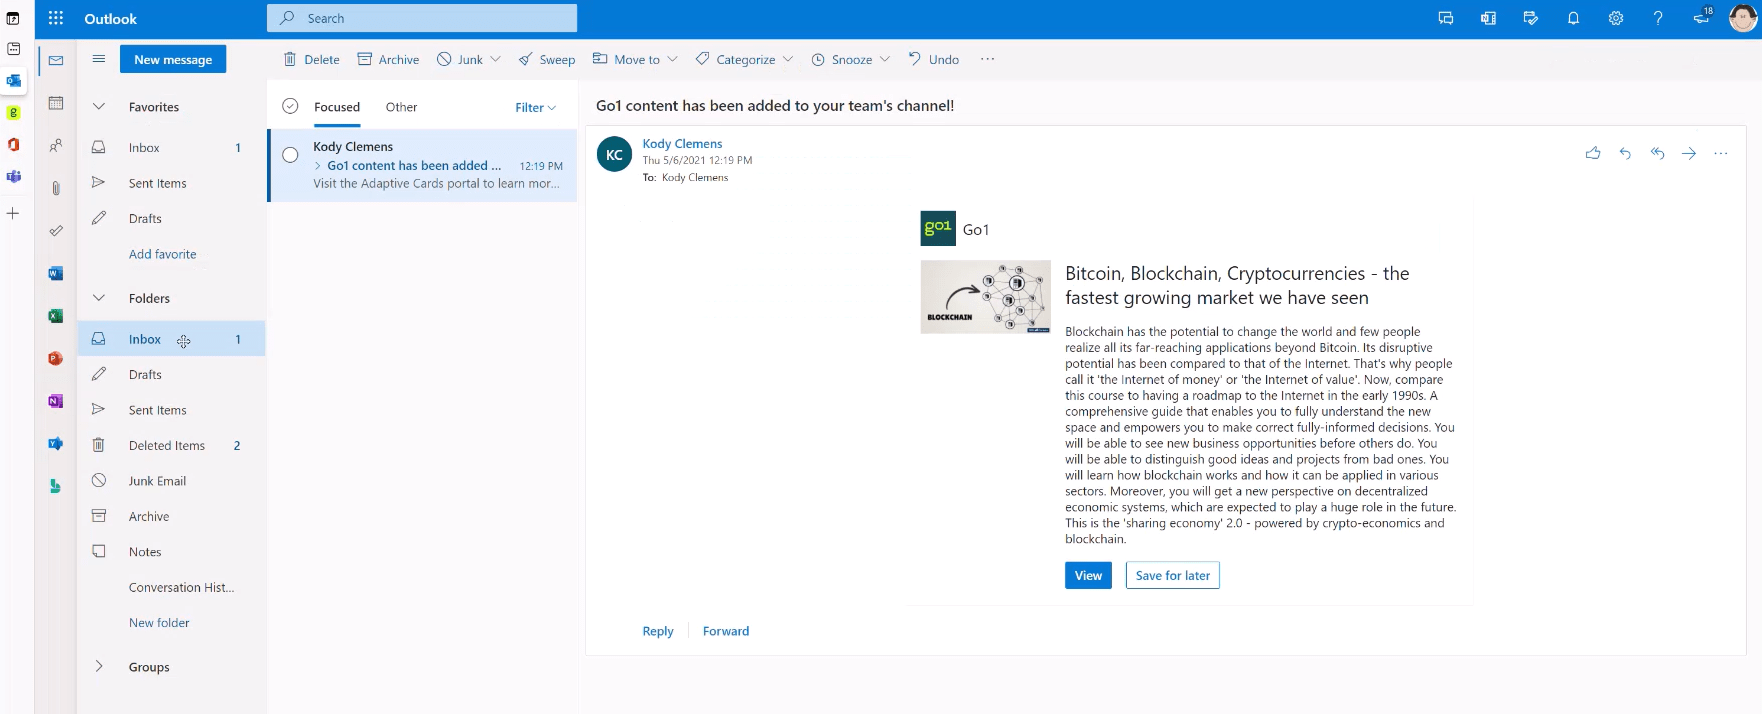Collapse the Favorites section

(99, 106)
